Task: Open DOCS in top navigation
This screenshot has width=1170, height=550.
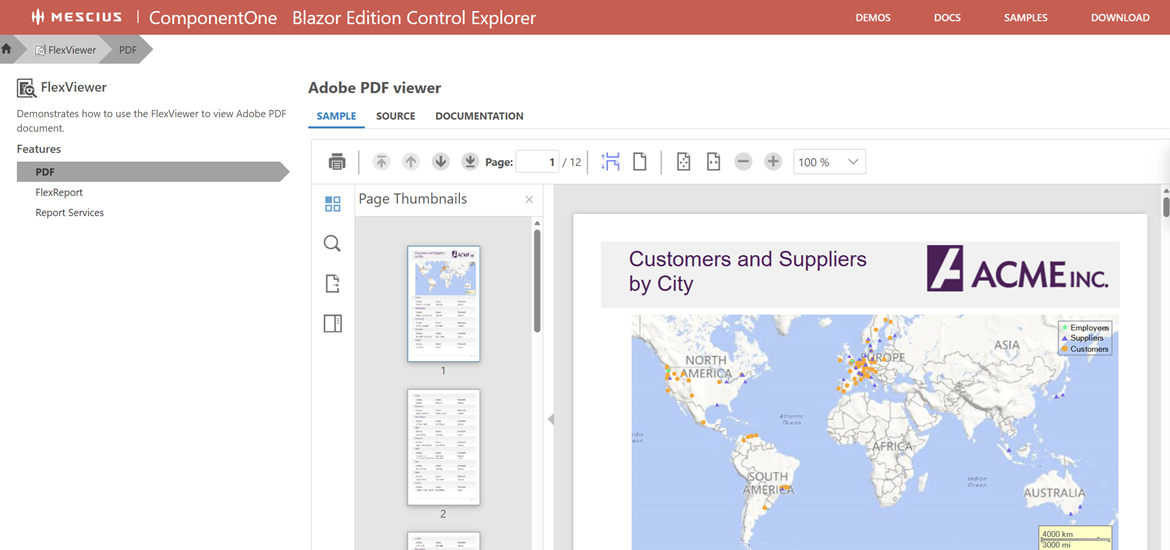Action: coord(947,18)
